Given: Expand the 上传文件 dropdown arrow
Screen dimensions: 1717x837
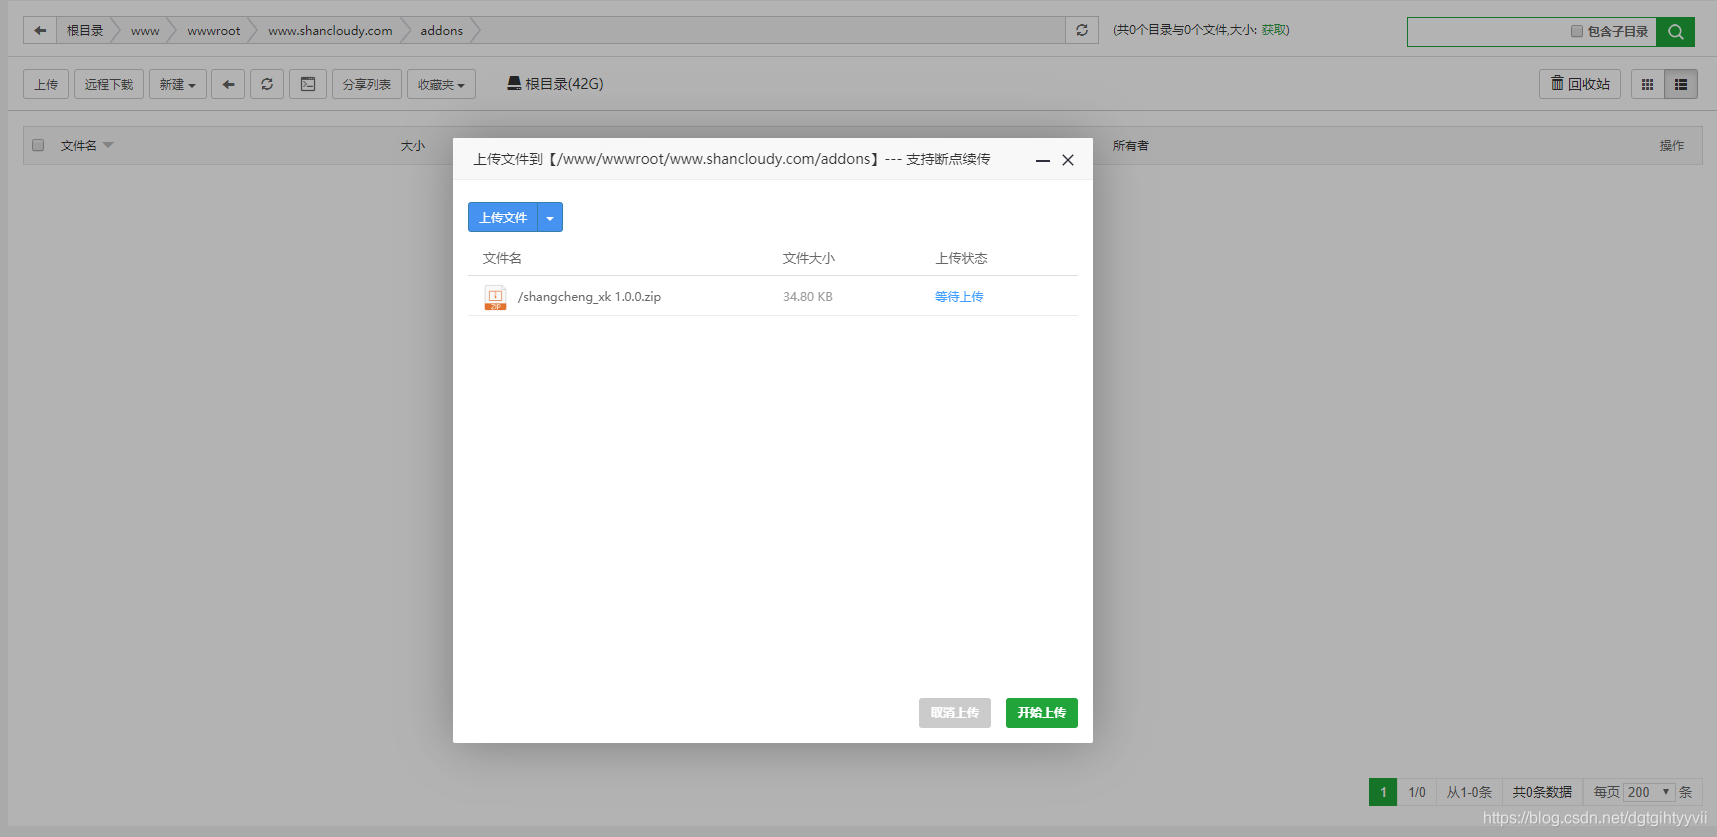Looking at the screenshot, I should click(550, 217).
